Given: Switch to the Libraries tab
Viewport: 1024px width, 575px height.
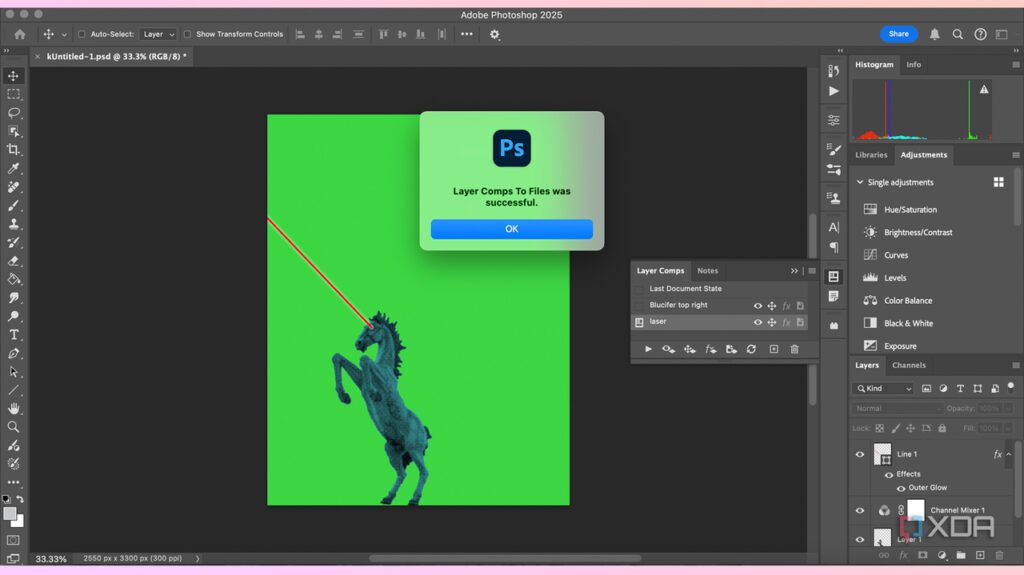Looking at the screenshot, I should [871, 155].
